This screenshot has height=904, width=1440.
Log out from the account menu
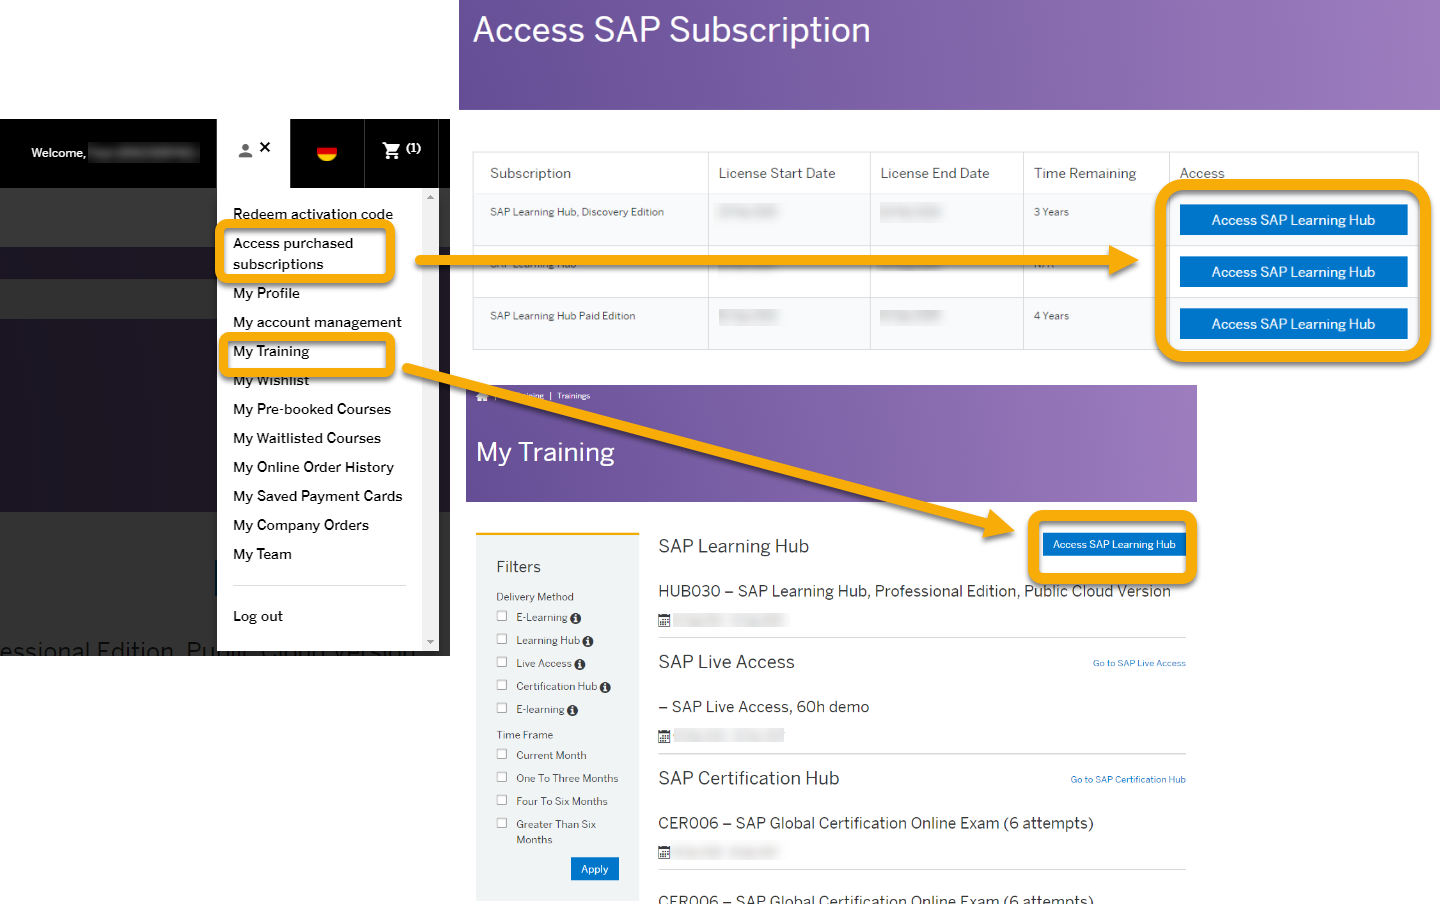point(258,616)
